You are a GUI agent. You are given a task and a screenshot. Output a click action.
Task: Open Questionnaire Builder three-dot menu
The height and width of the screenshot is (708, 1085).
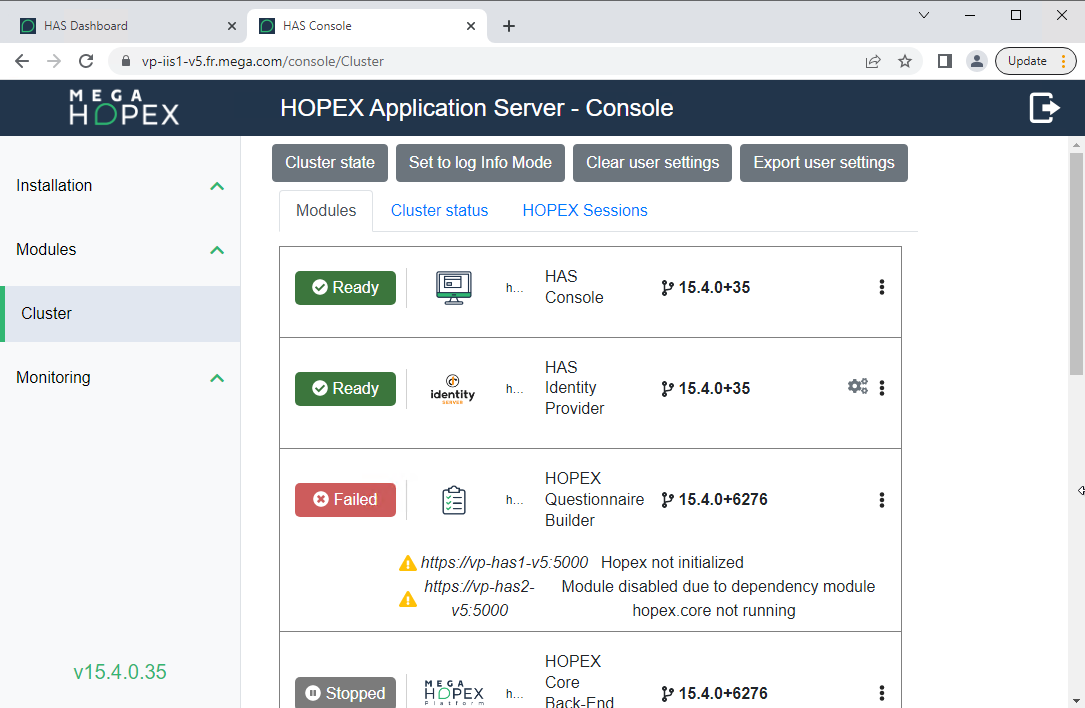click(x=881, y=500)
